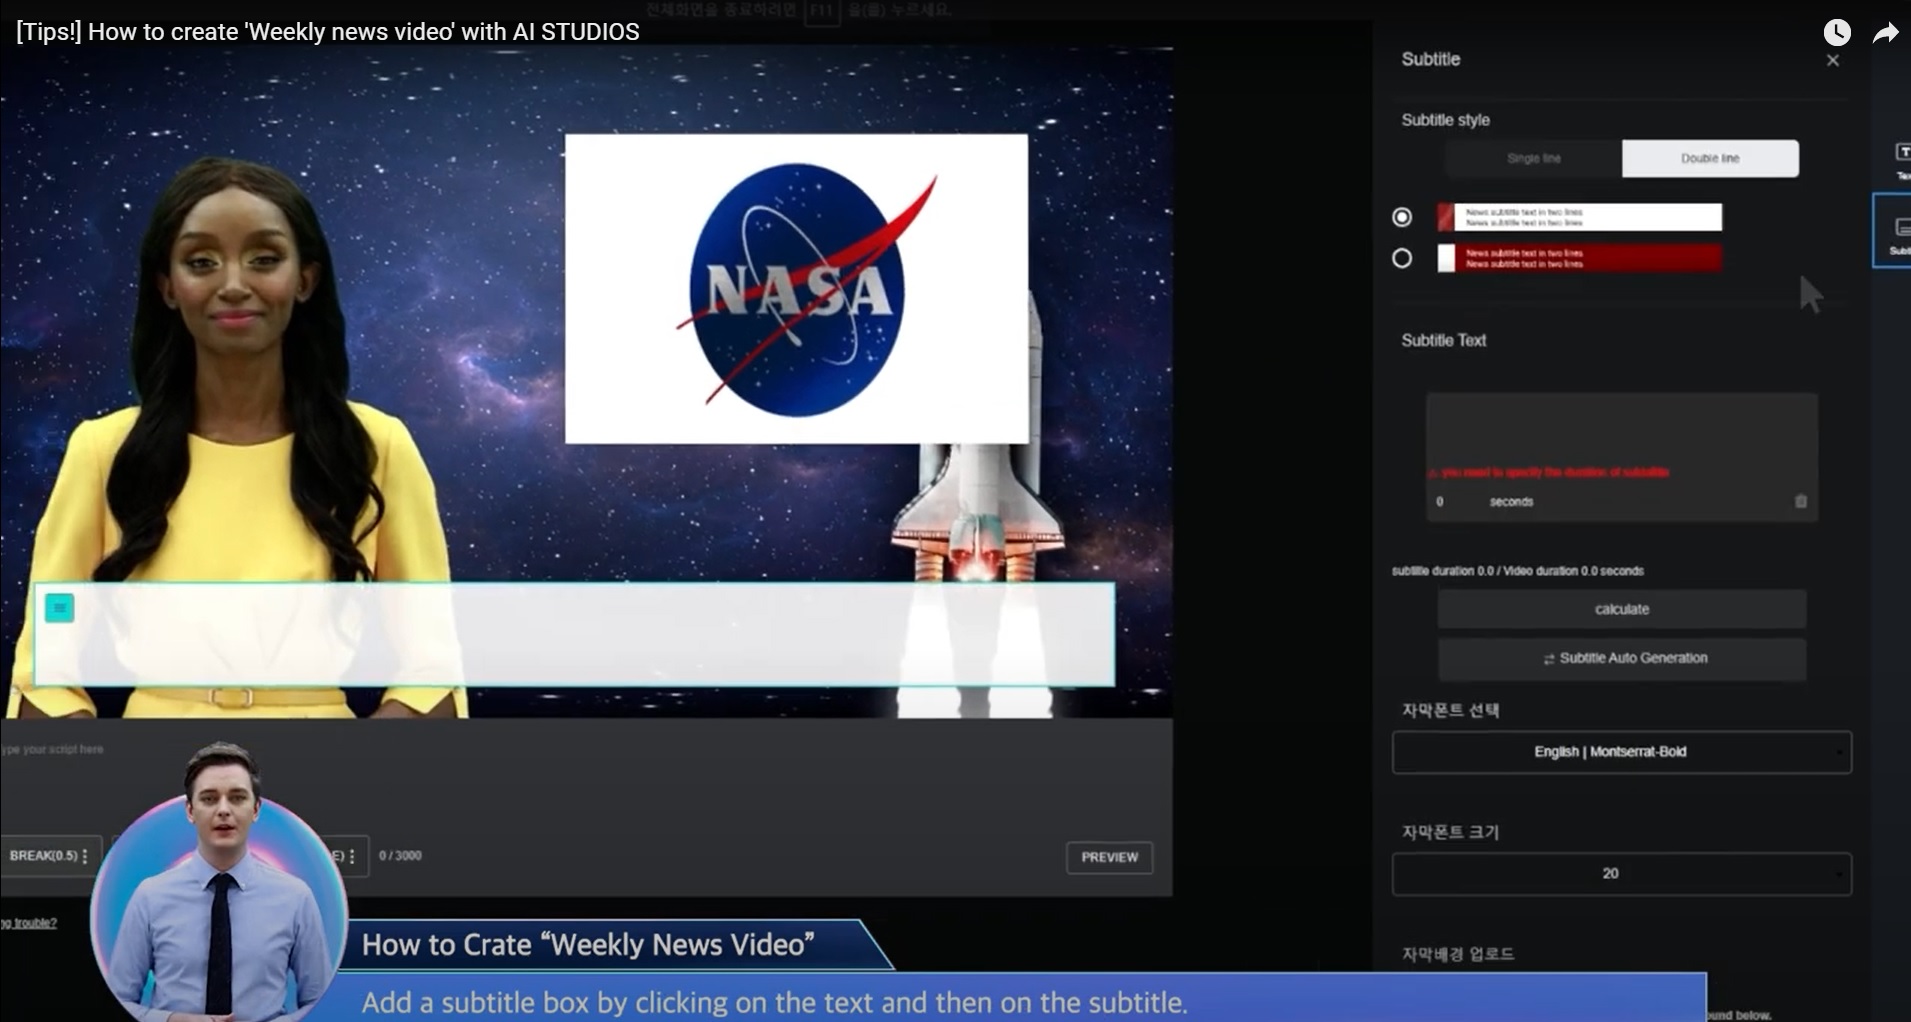This screenshot has height=1022, width=1911.
Task: Click the YouTube share arrow icon
Action: click(x=1885, y=33)
